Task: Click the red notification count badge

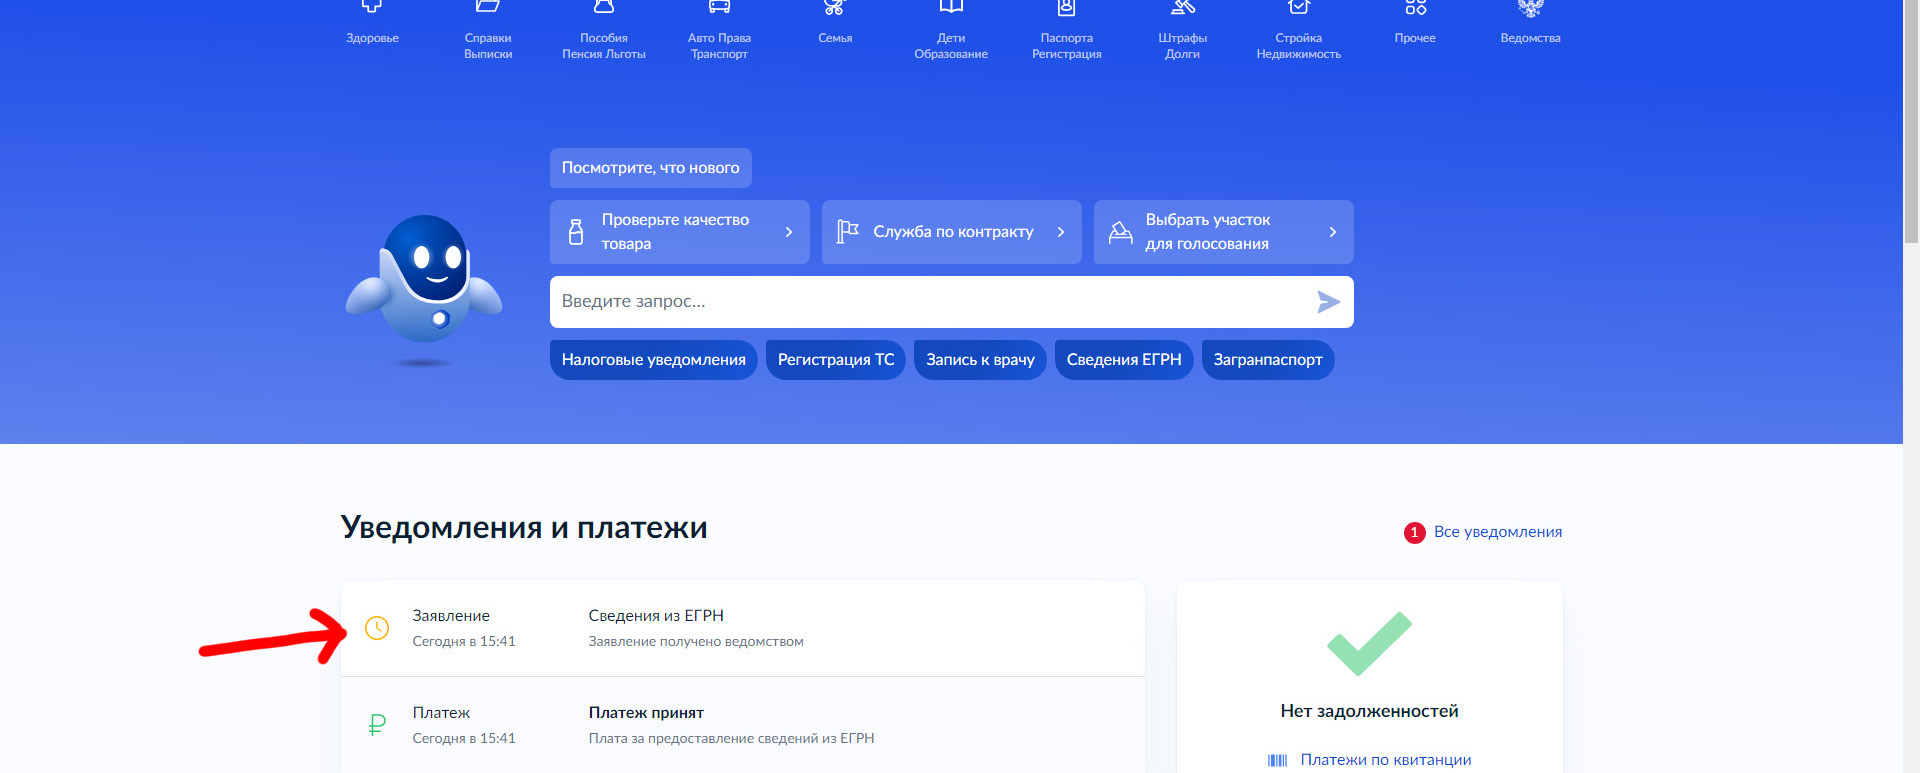Action: [x=1414, y=533]
